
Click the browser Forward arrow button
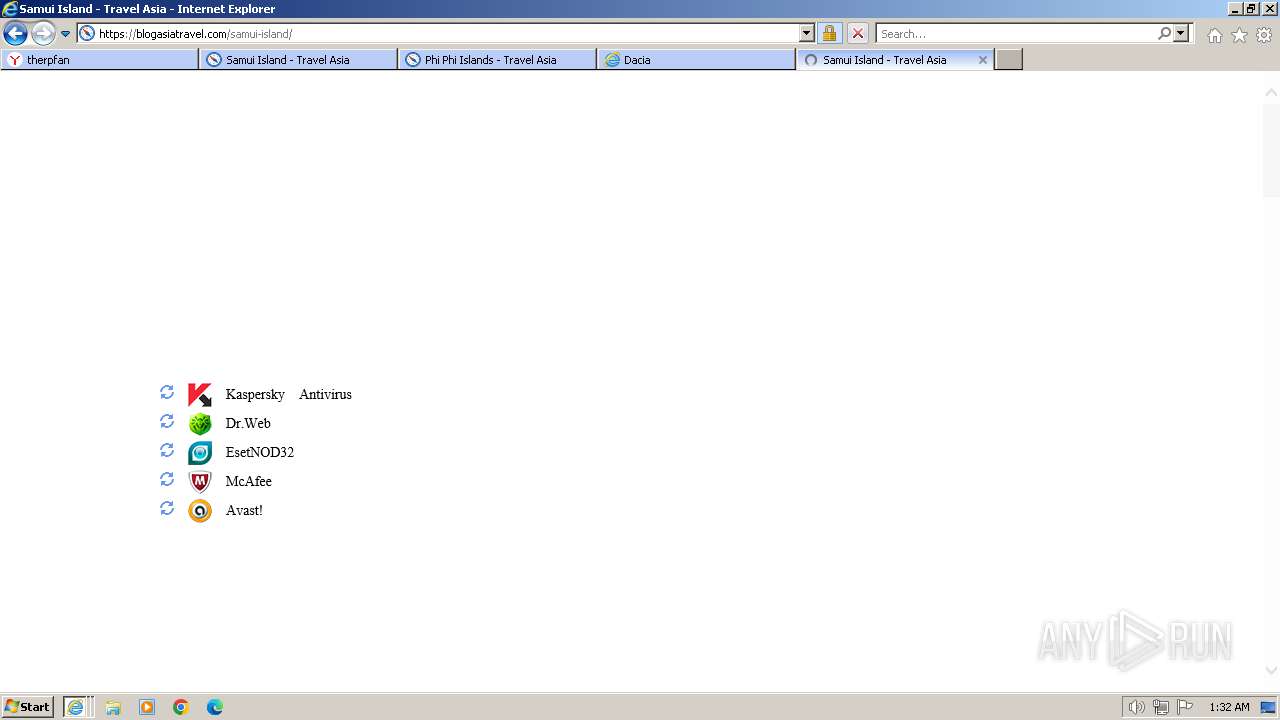click(43, 33)
